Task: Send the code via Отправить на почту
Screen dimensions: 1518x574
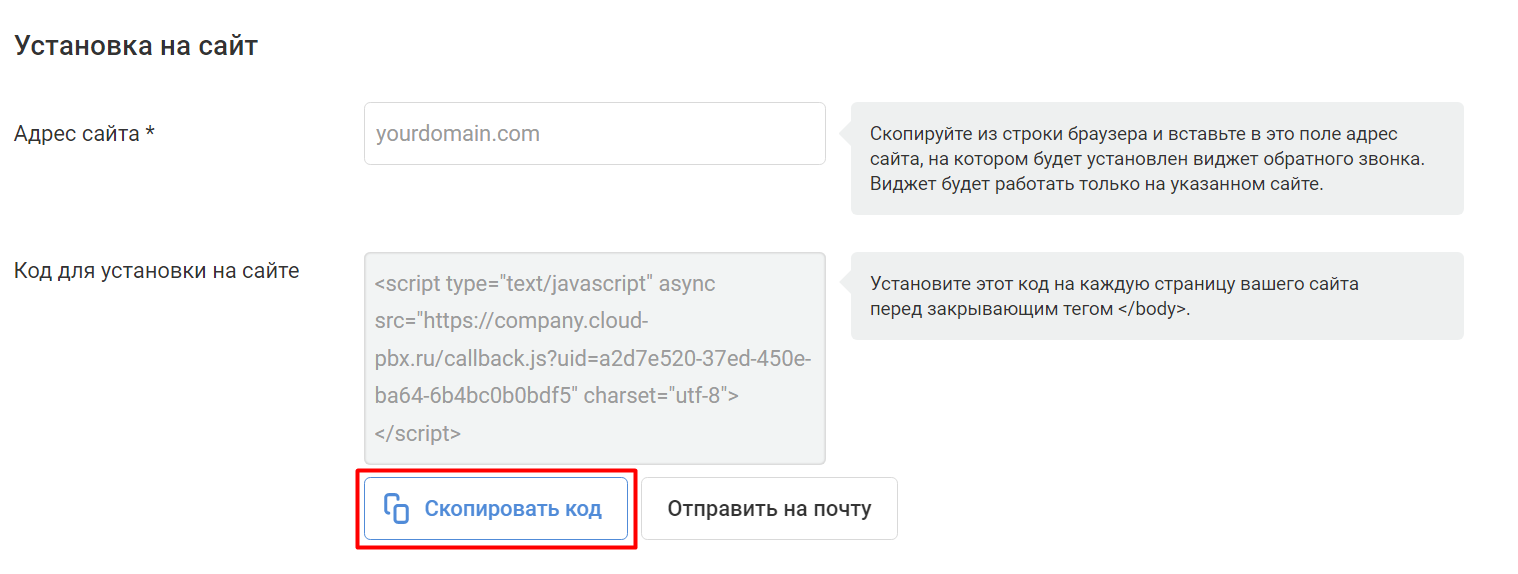Action: pos(769,508)
